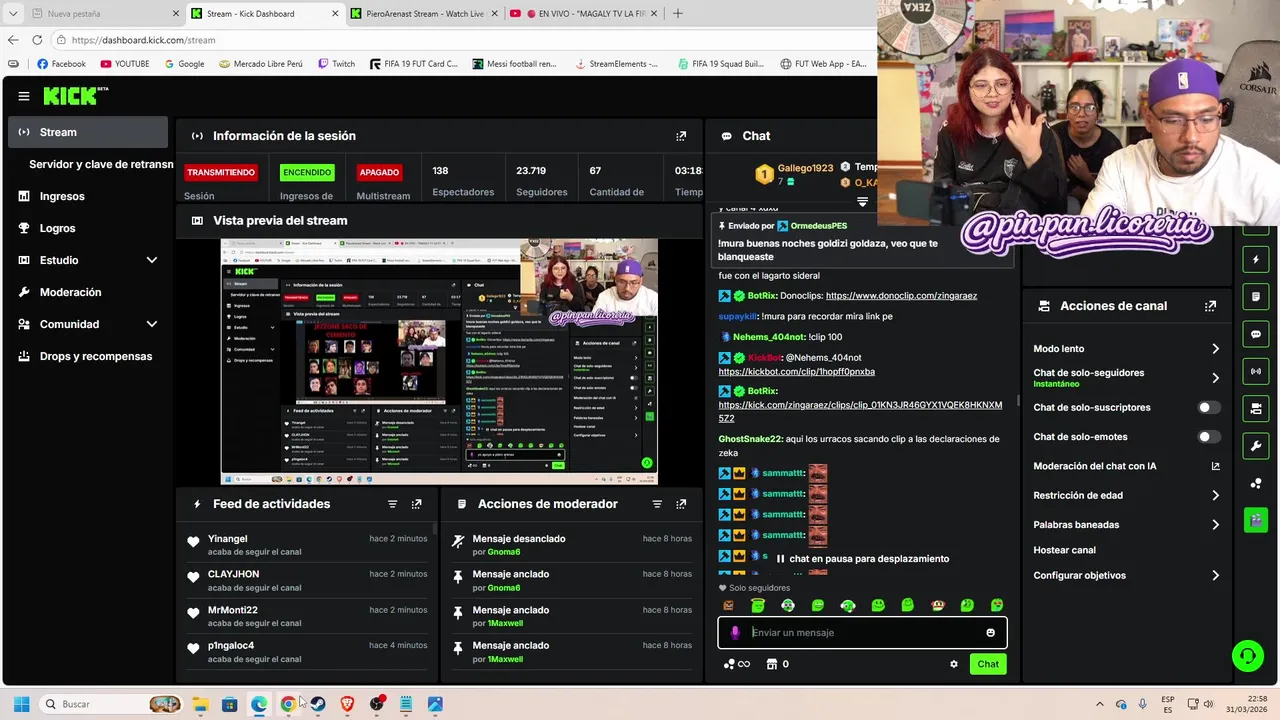Click the lightning bolt widget in right rail
Screen dimensions: 1280x720
click(1256, 260)
